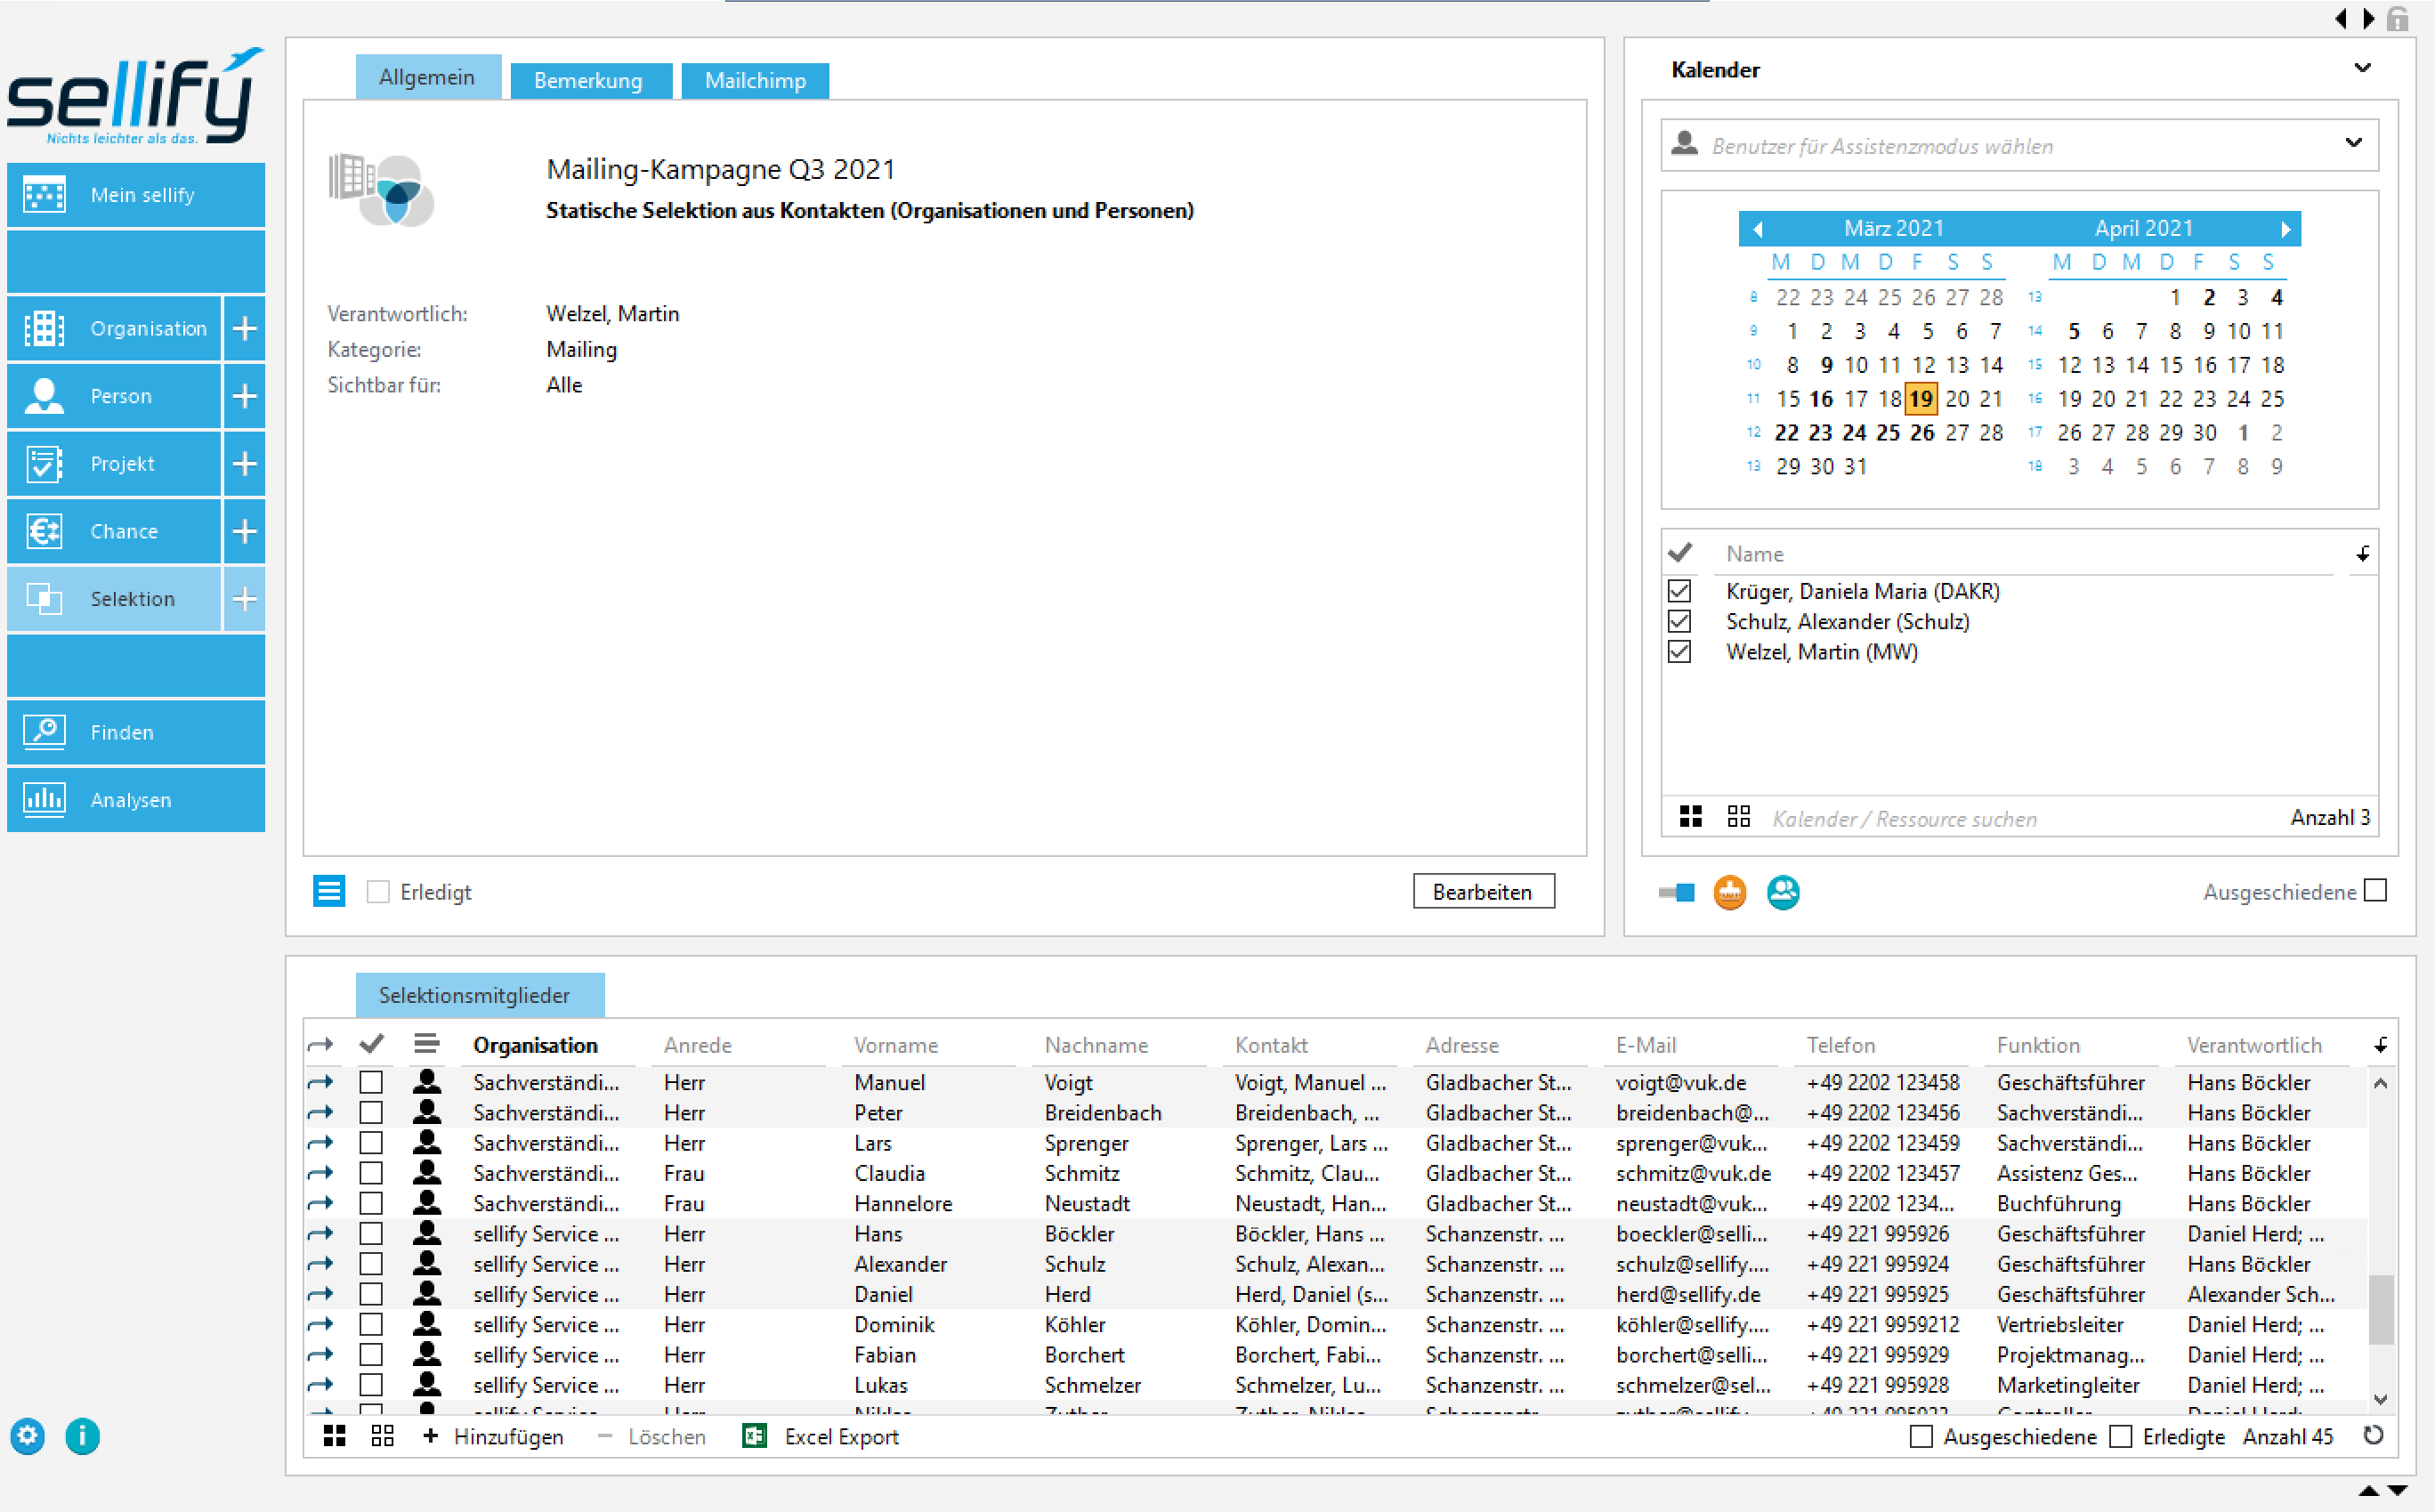Toggle the Erledigt checkbox

coord(377,892)
